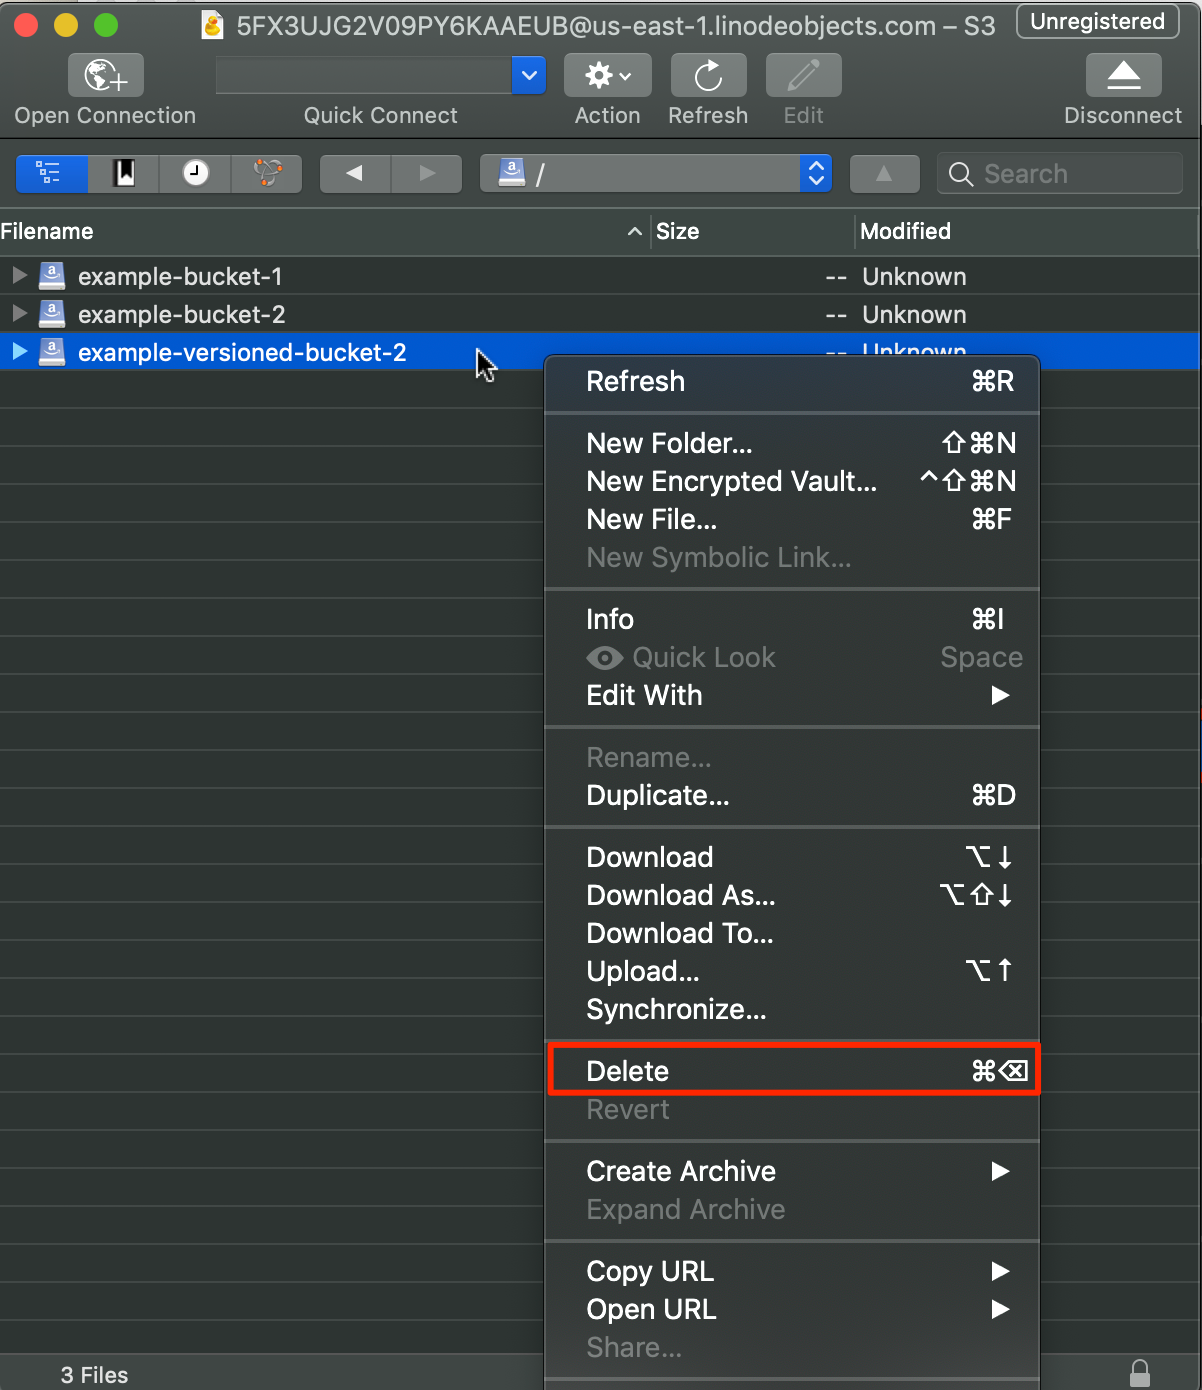The image size is (1202, 1390).
Task: Click the lock icon in status bar
Action: [1139, 1373]
